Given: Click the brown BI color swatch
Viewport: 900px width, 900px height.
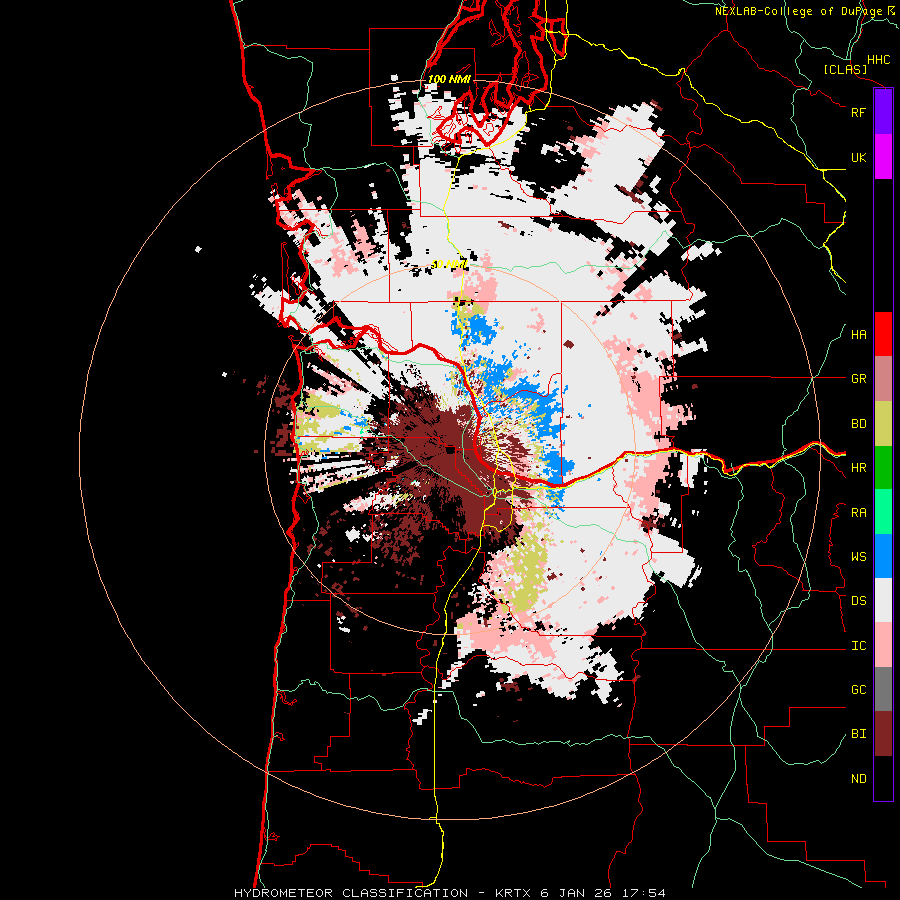Looking at the screenshot, I should (x=883, y=734).
